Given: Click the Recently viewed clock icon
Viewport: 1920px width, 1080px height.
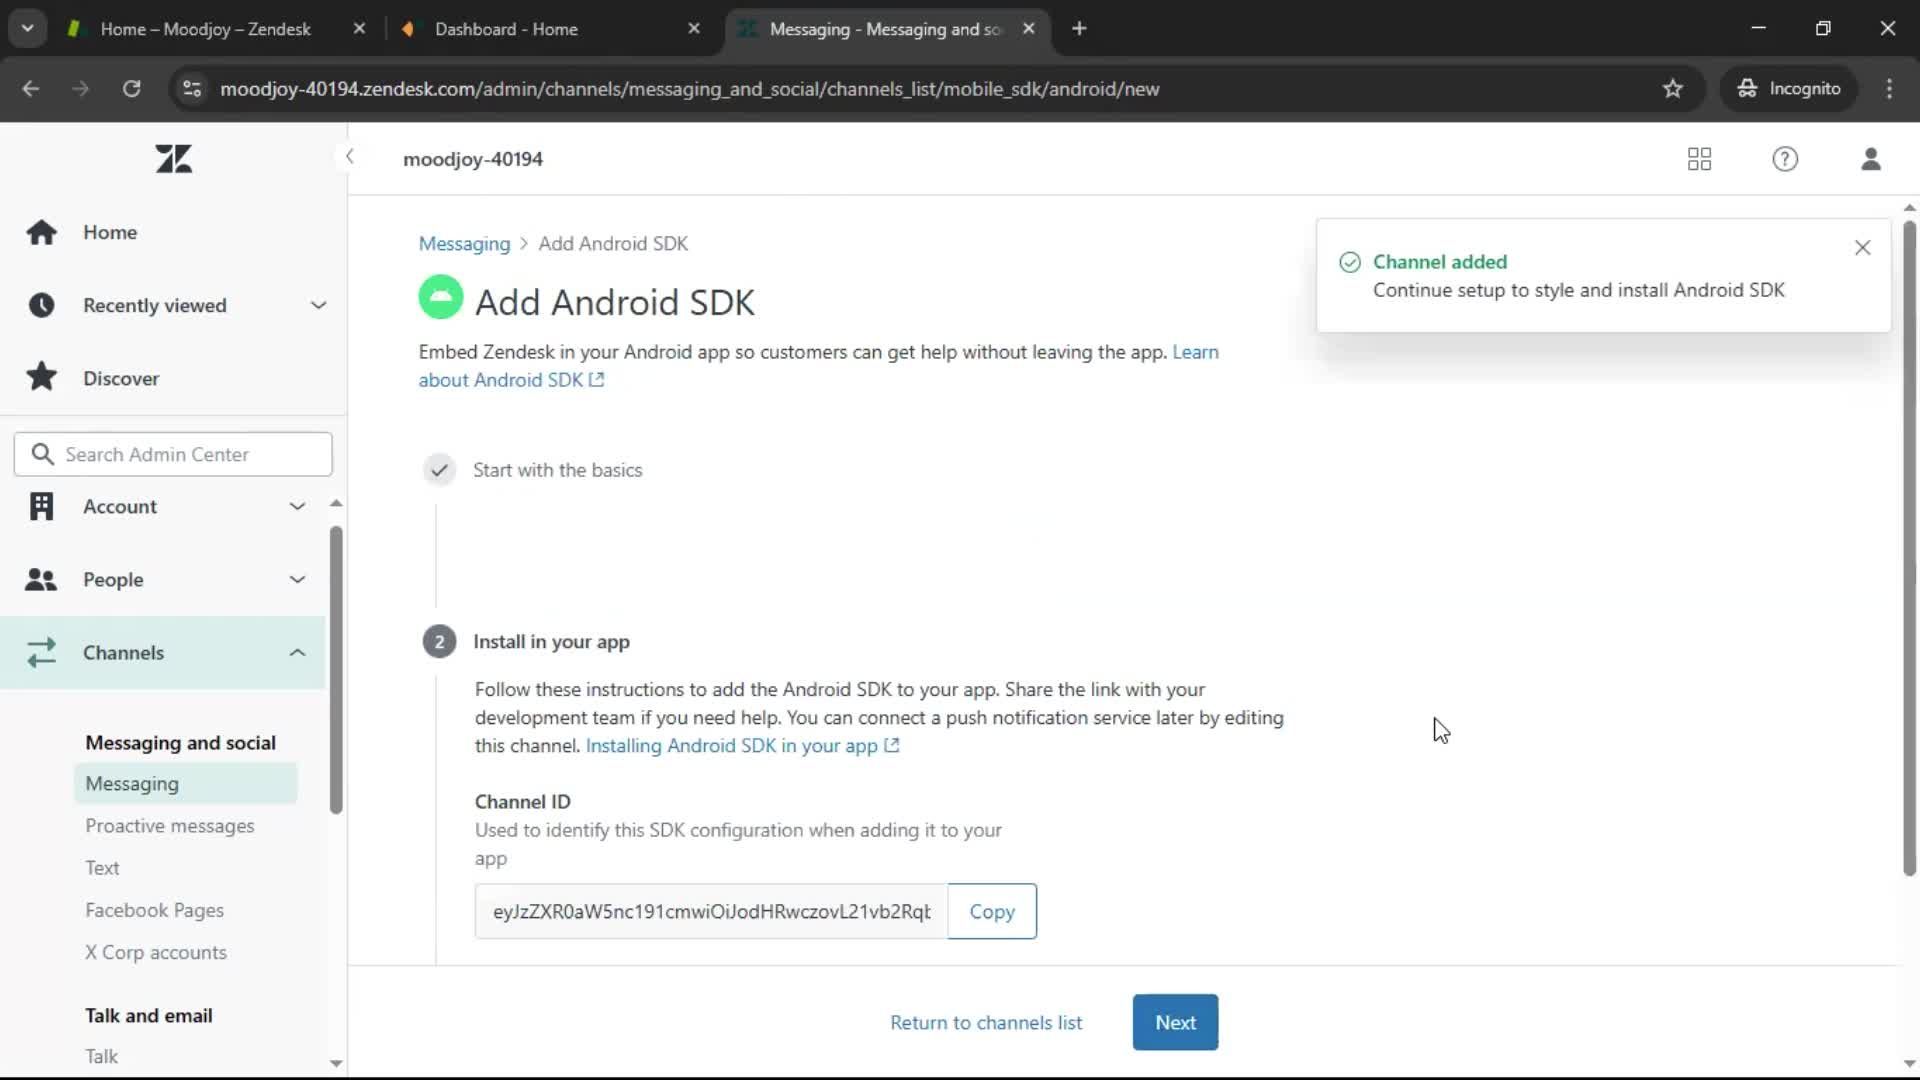Looking at the screenshot, I should [x=41, y=305].
